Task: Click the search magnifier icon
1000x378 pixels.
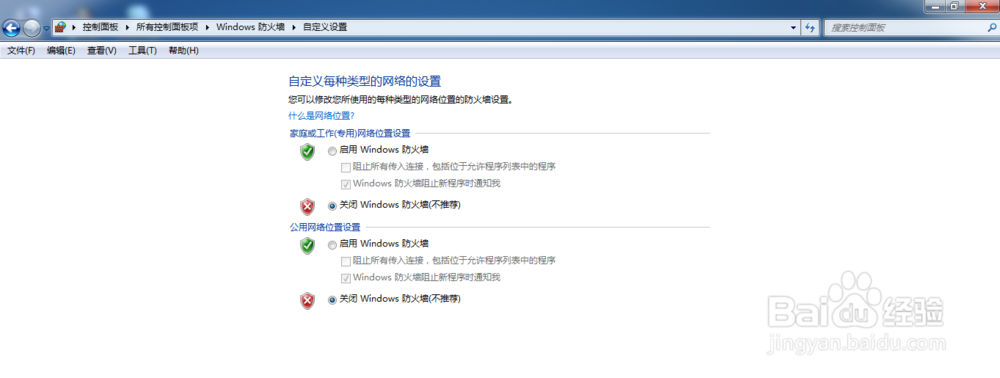Action: tap(992, 27)
